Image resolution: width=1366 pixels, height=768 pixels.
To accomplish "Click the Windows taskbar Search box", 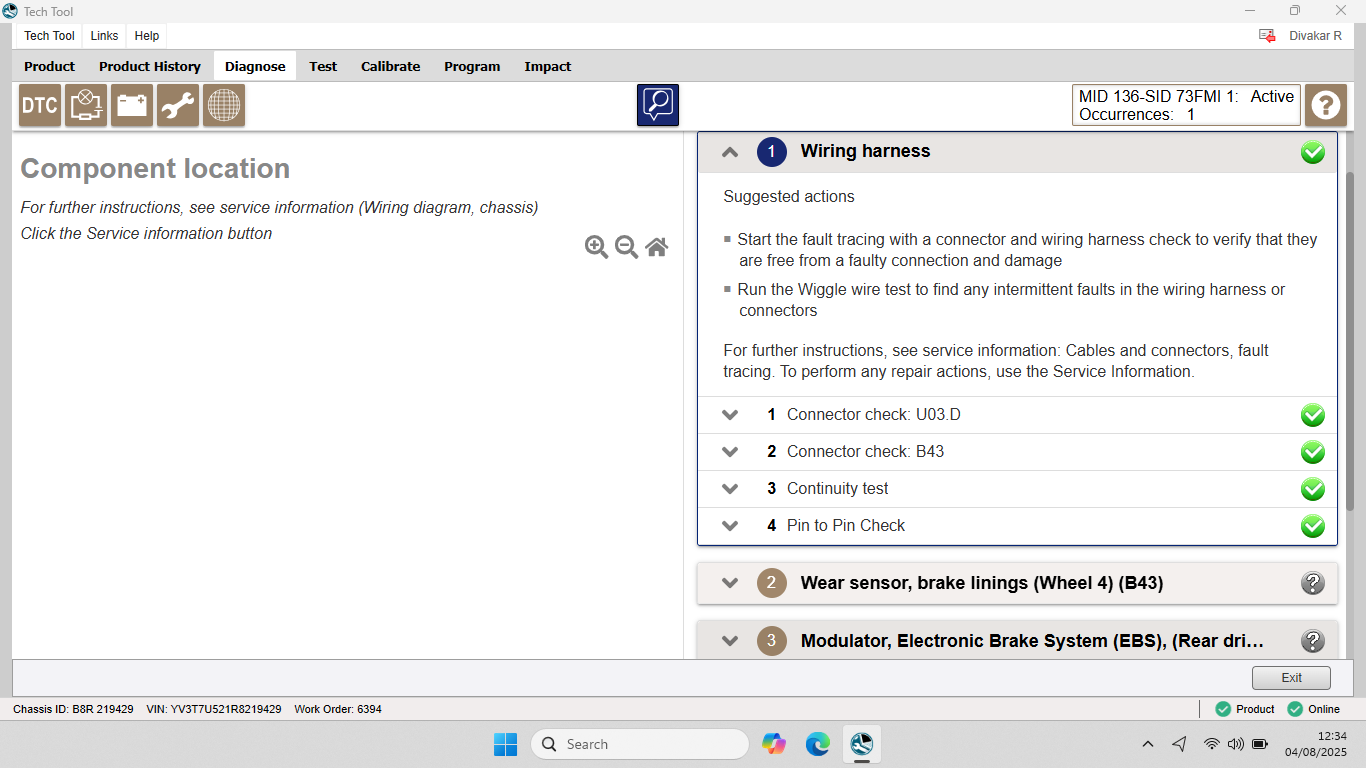I will coord(640,744).
